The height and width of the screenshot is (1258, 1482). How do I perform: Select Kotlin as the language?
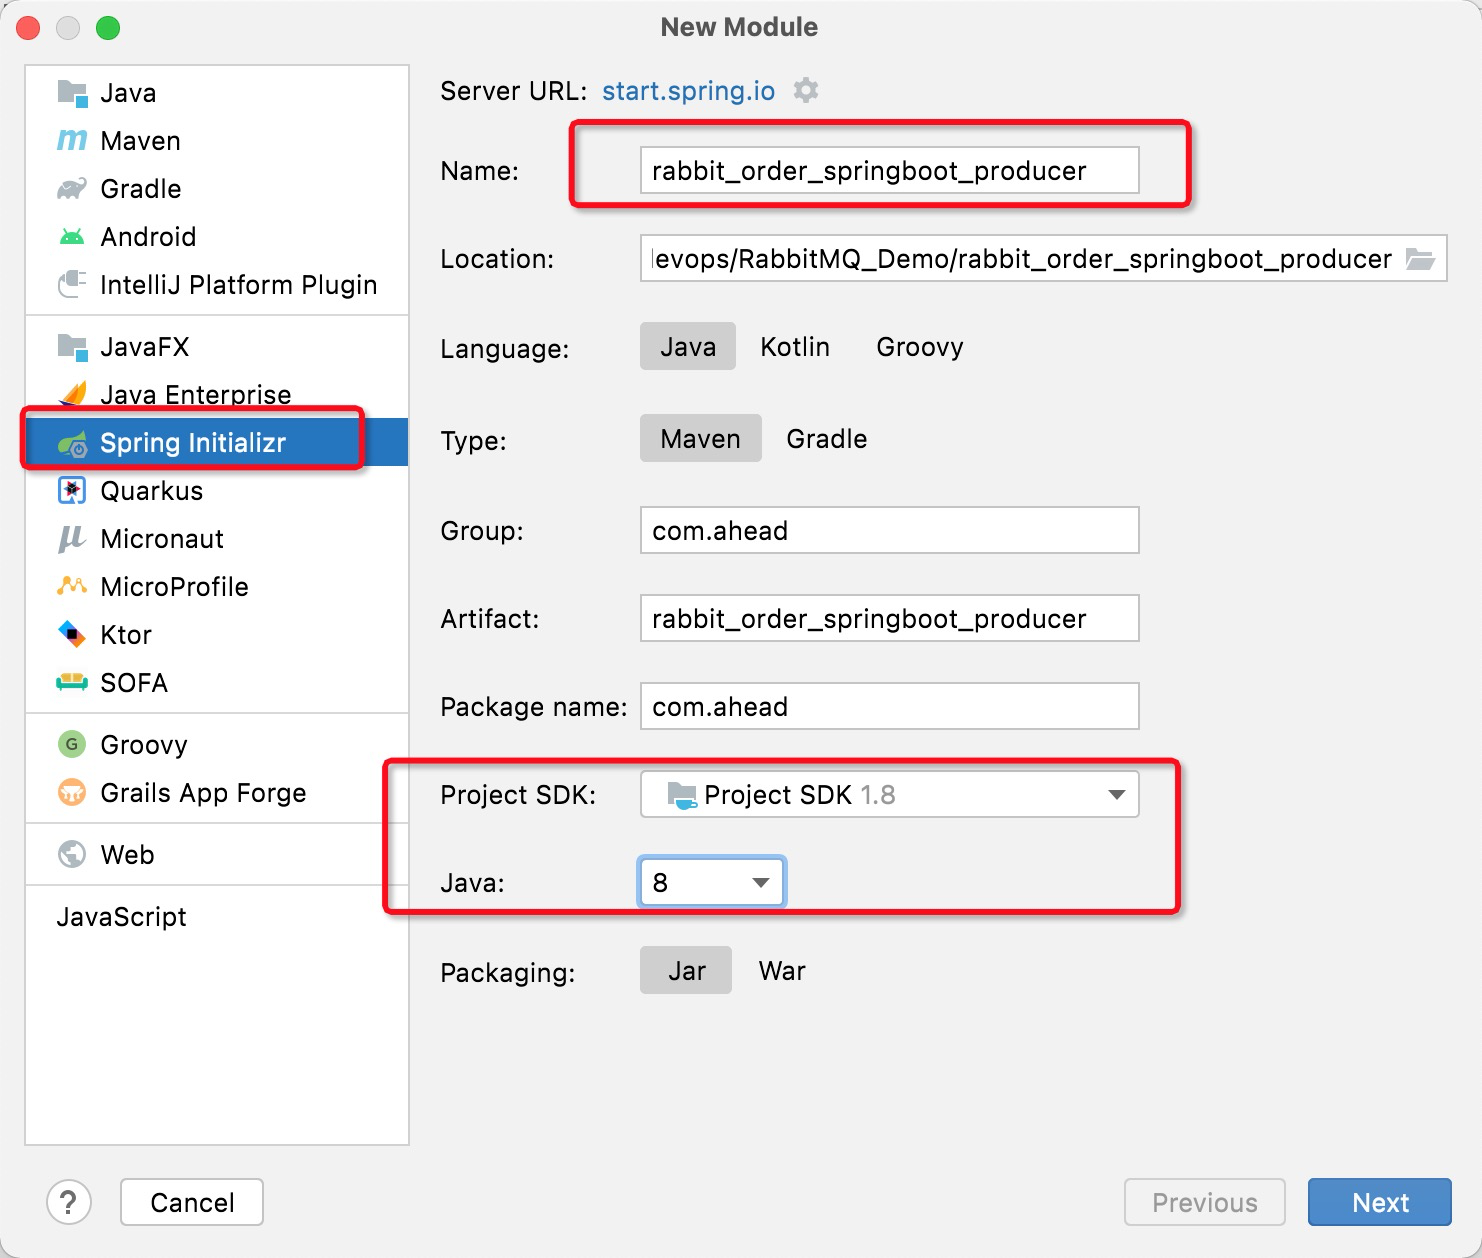point(795,346)
